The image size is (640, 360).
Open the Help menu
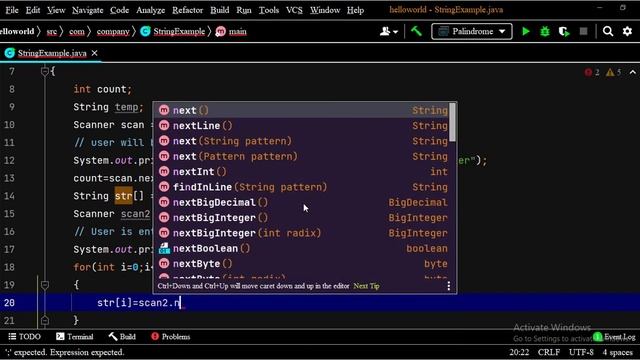(355, 10)
